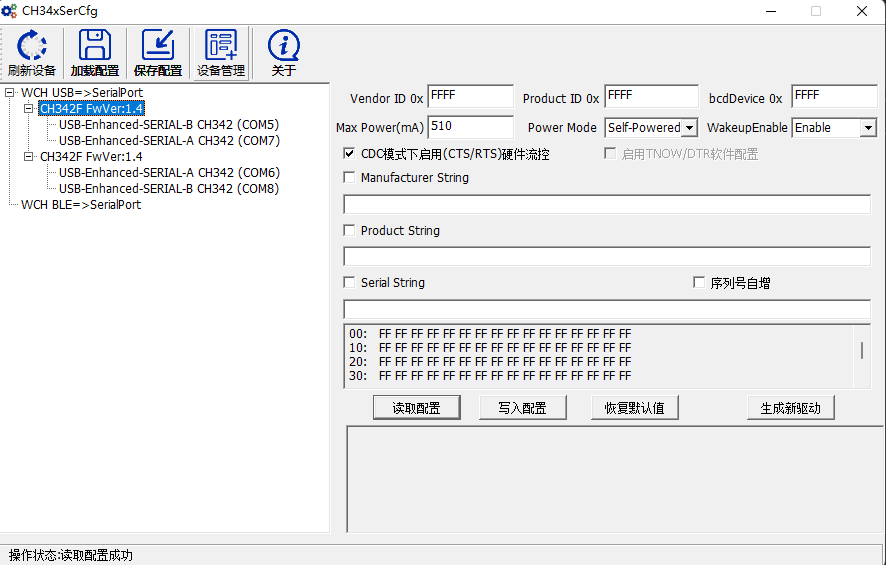This screenshot has width=886, height=565.
Task: Click the Vendor ID input field
Action: [470, 97]
